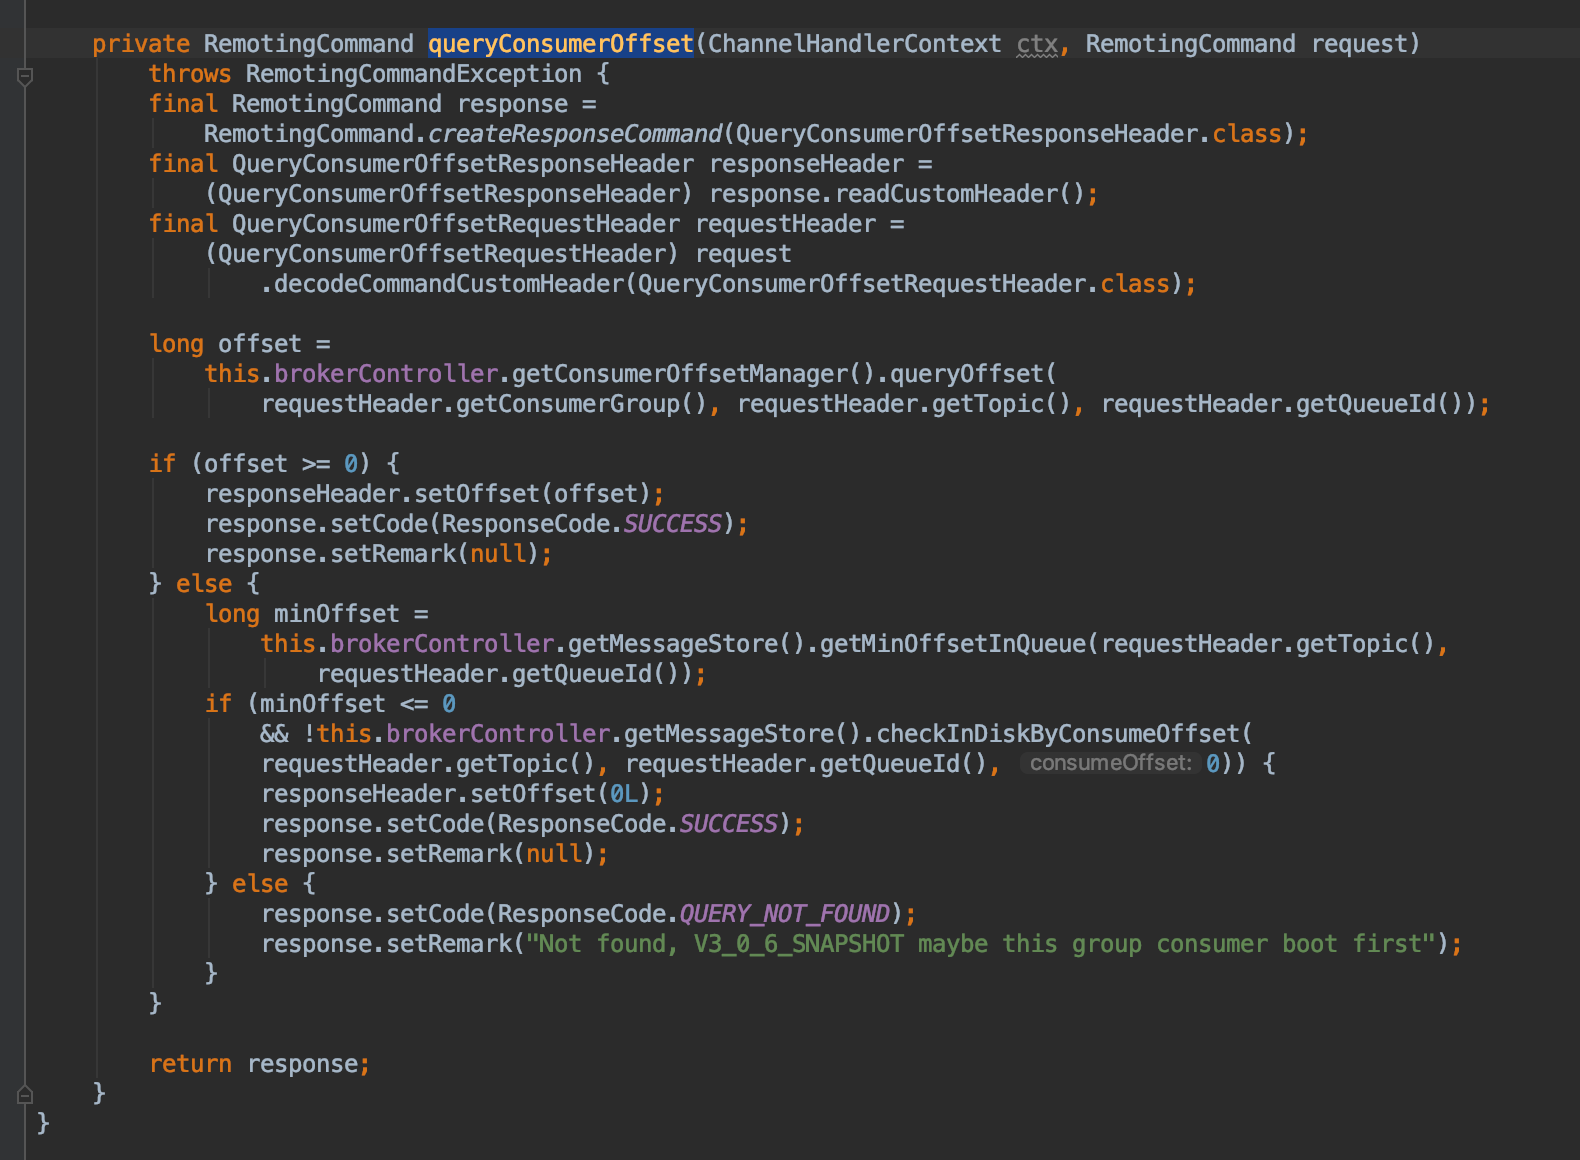Click the first brokerController field reference
The height and width of the screenshot is (1160, 1580).
(386, 374)
